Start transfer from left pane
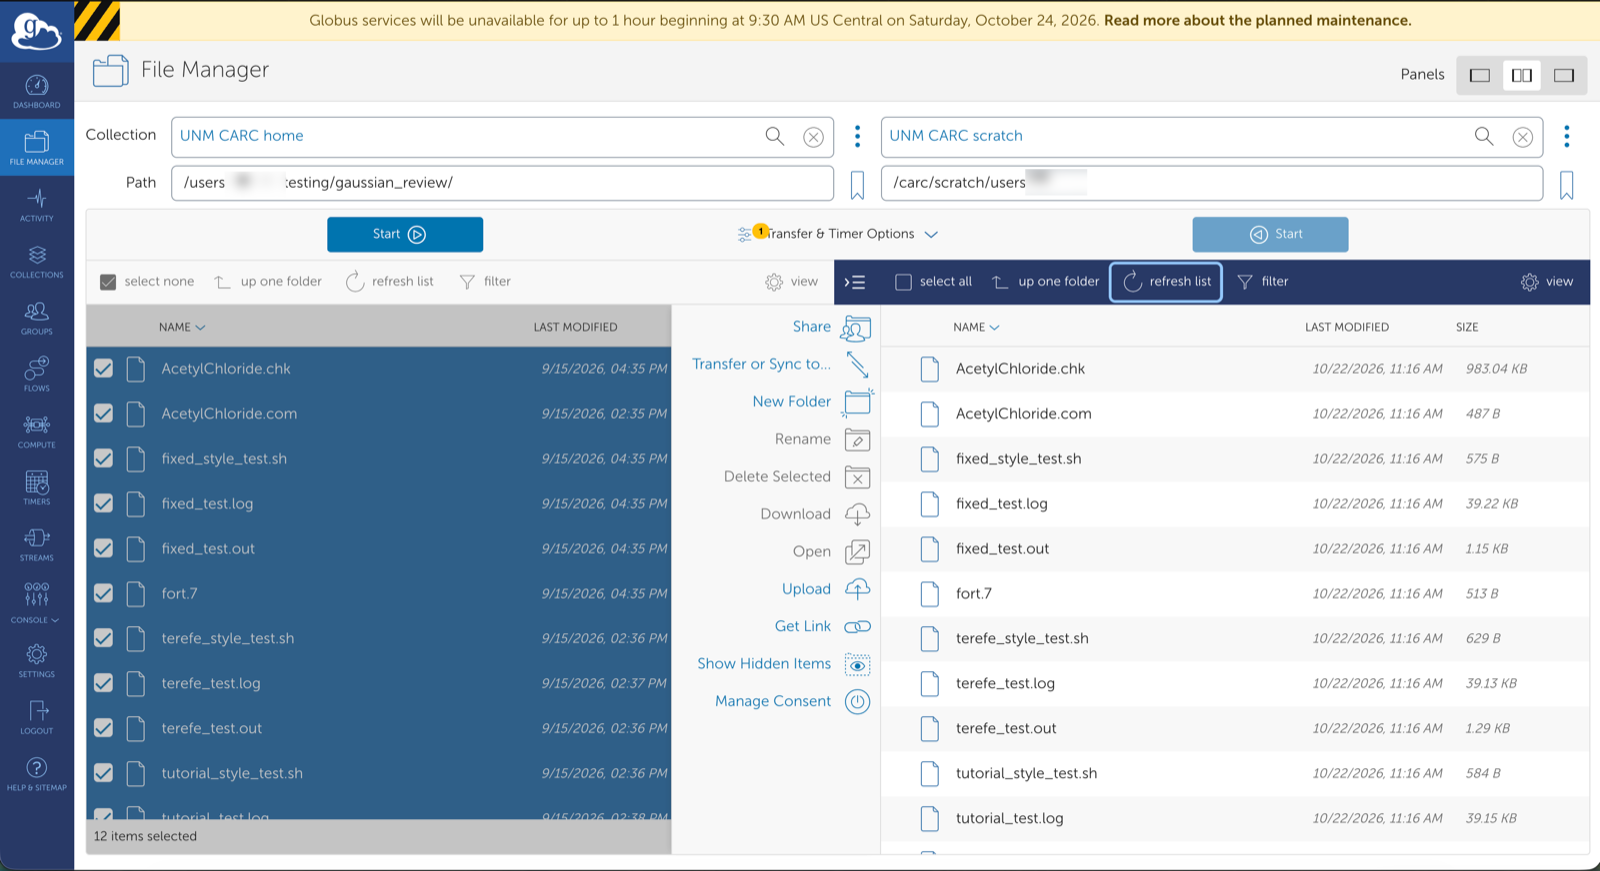 (405, 234)
